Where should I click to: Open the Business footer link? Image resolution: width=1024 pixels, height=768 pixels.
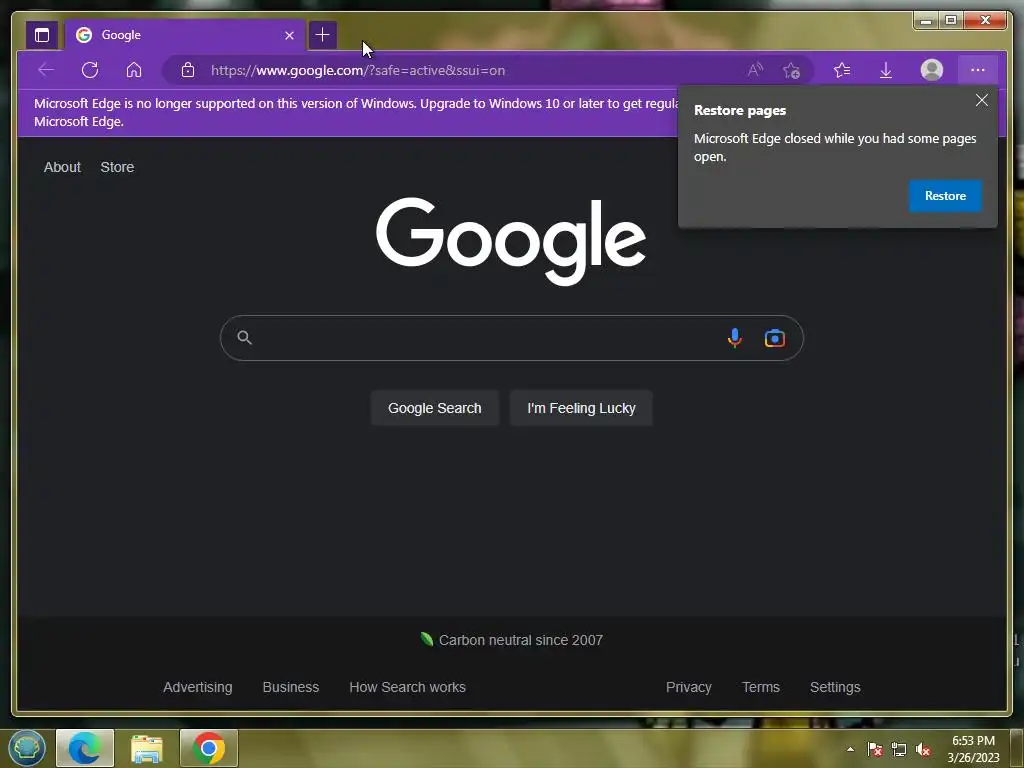point(291,687)
